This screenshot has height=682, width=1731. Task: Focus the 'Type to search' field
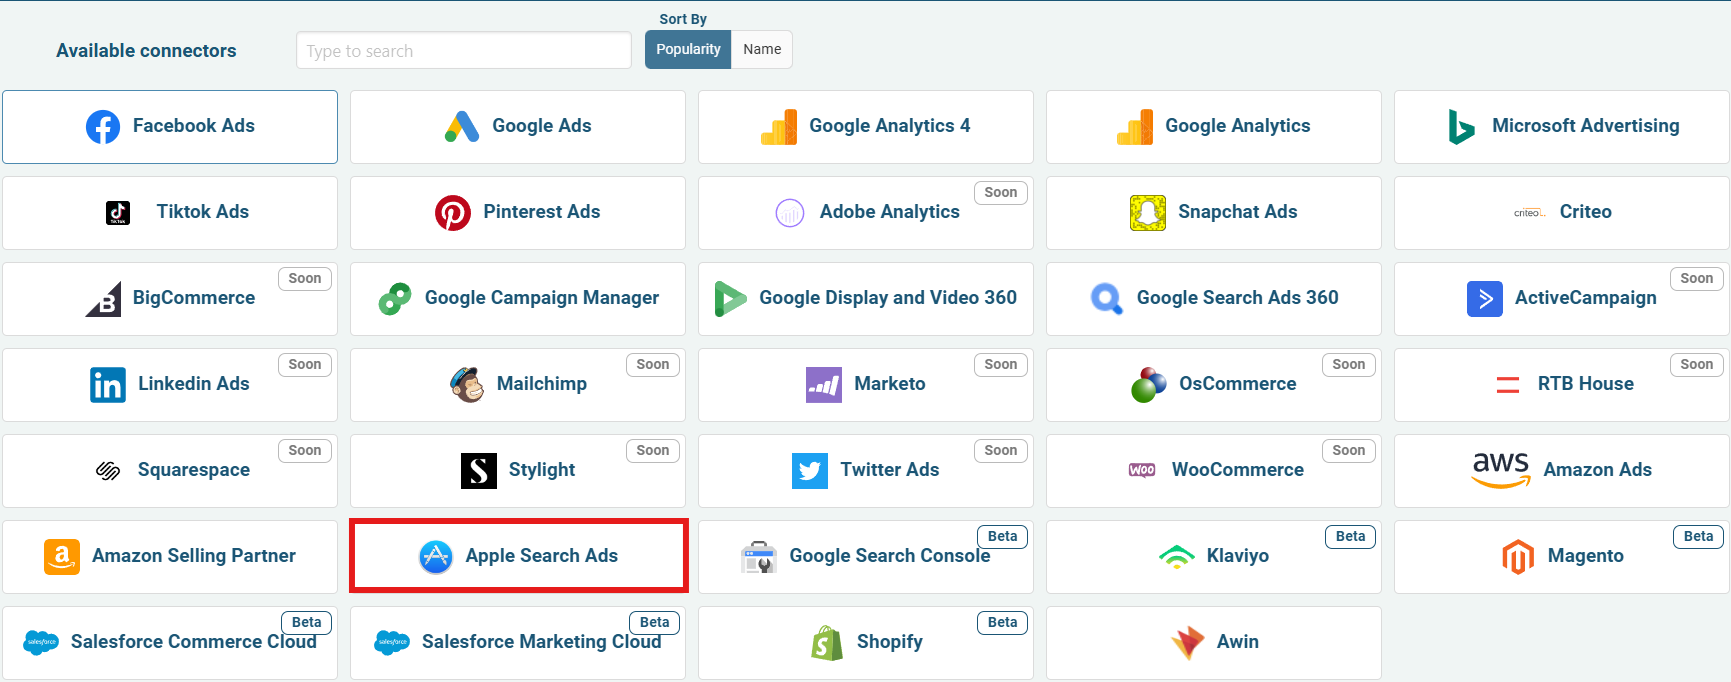click(463, 51)
